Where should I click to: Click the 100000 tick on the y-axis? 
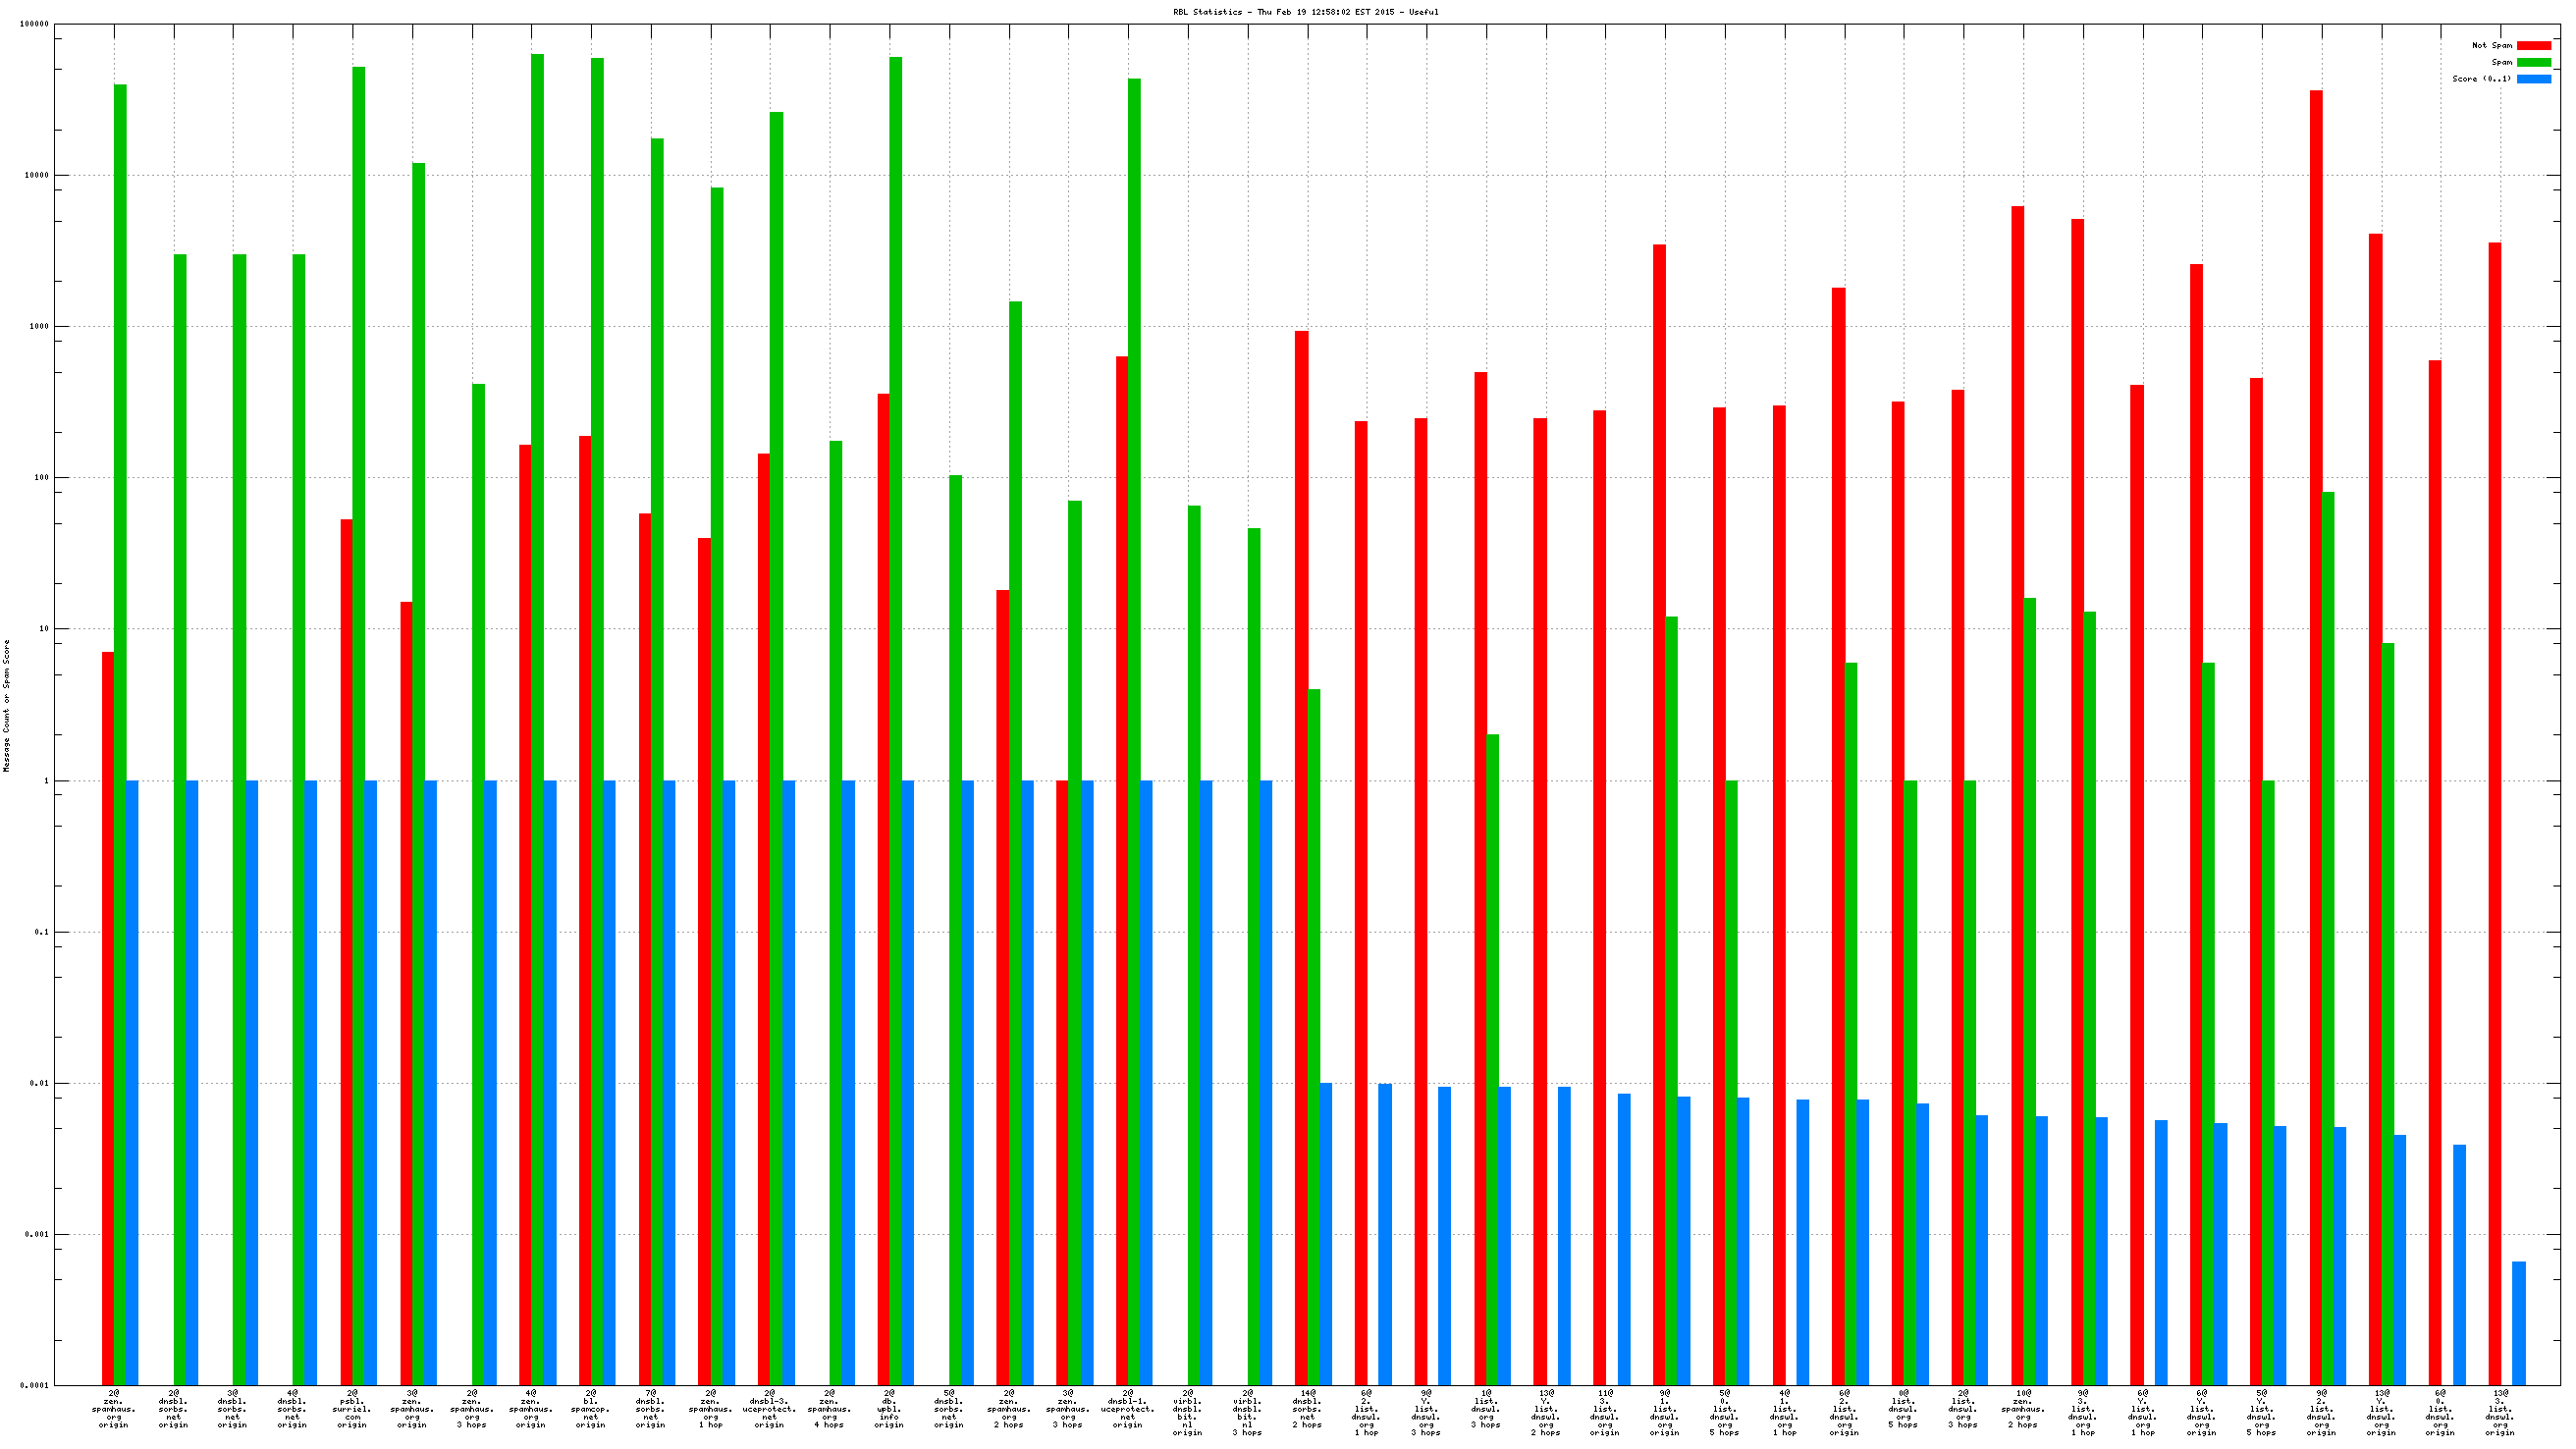[x=34, y=24]
